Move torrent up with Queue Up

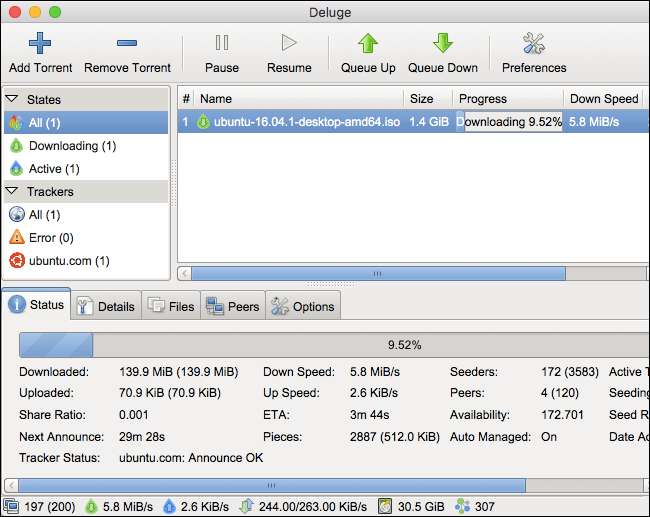pos(368,44)
